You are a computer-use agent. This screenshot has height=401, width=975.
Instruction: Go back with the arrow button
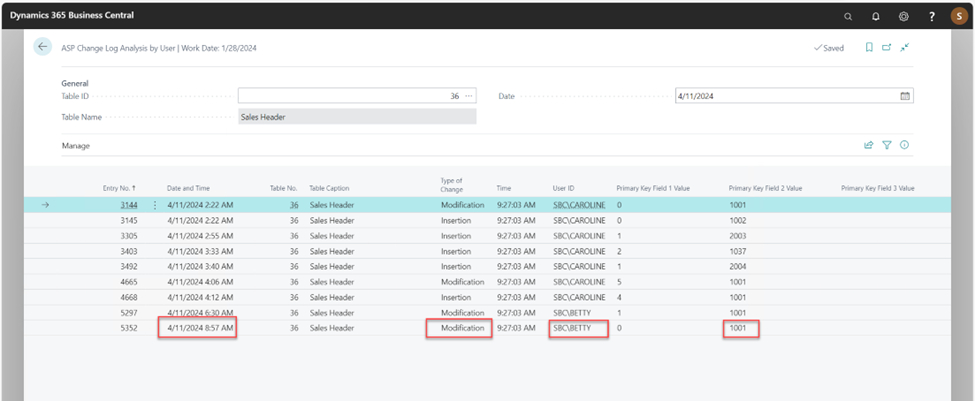(x=42, y=47)
